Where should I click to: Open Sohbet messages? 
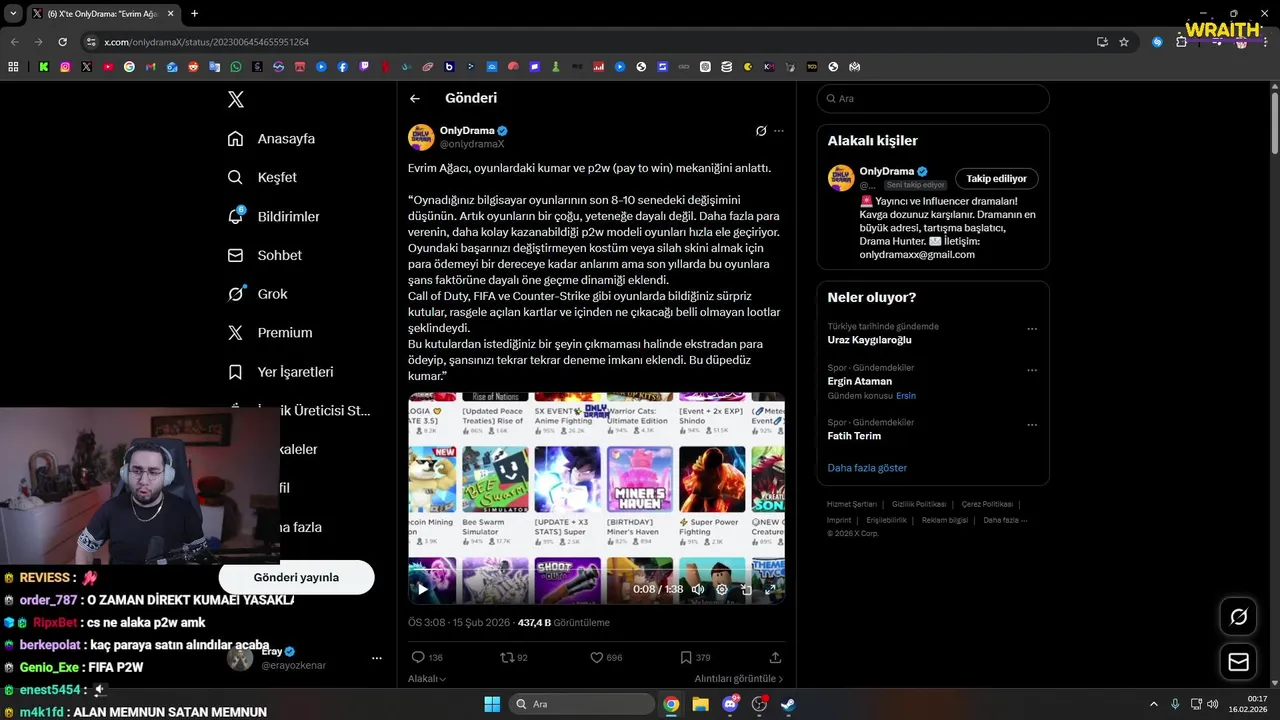click(x=264, y=255)
